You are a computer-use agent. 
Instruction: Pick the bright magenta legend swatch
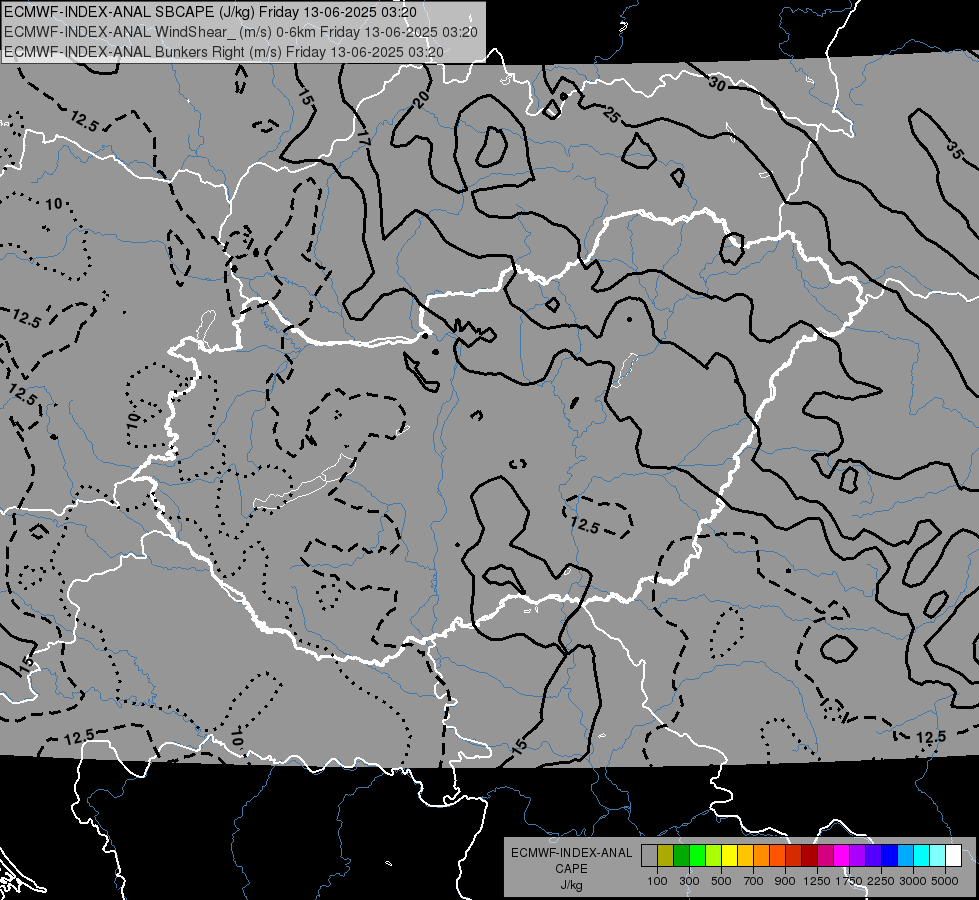click(x=841, y=855)
